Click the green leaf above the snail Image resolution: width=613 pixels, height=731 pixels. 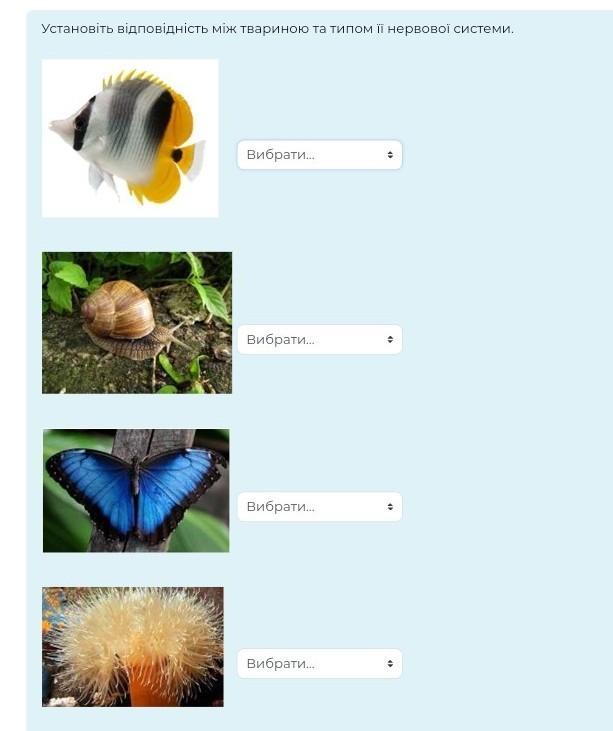(x=71, y=275)
